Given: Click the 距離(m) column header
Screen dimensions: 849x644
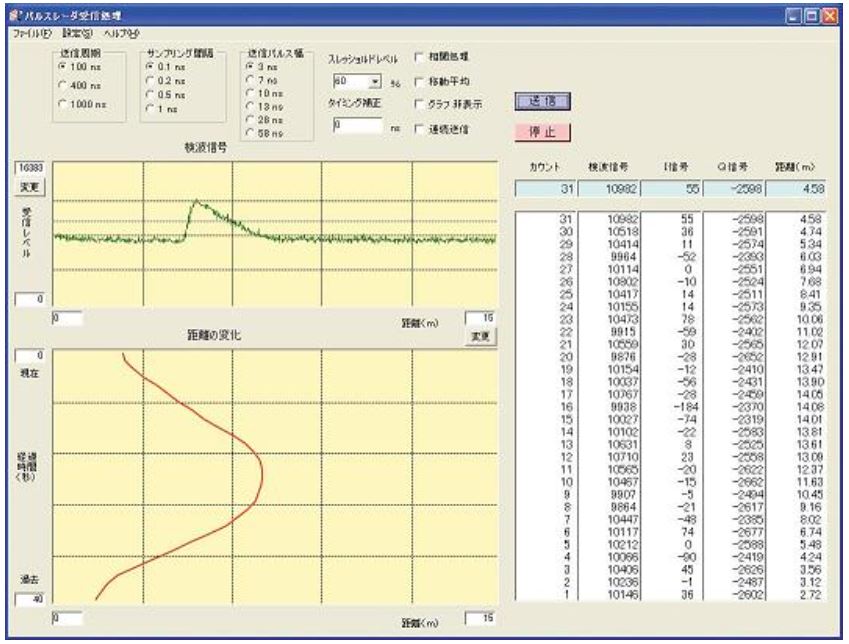Looking at the screenshot, I should coord(795,167).
